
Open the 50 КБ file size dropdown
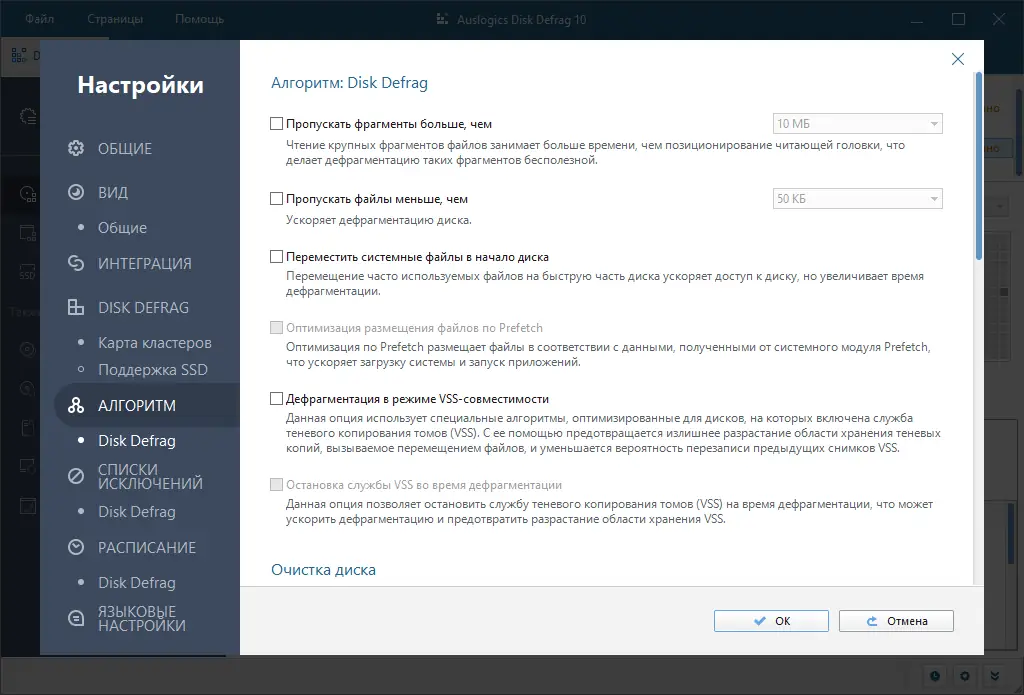[857, 199]
